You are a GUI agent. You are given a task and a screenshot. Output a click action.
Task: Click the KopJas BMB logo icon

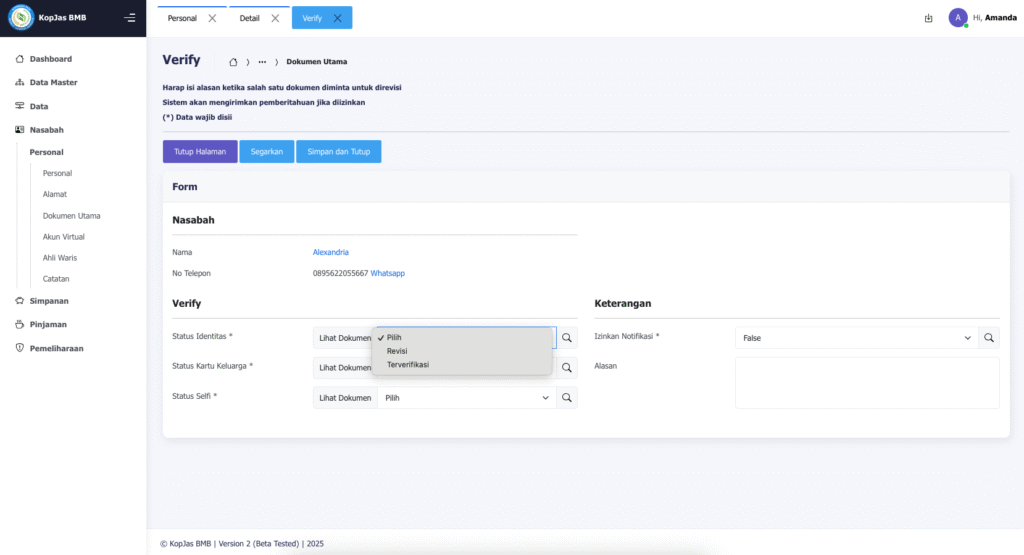point(21,18)
